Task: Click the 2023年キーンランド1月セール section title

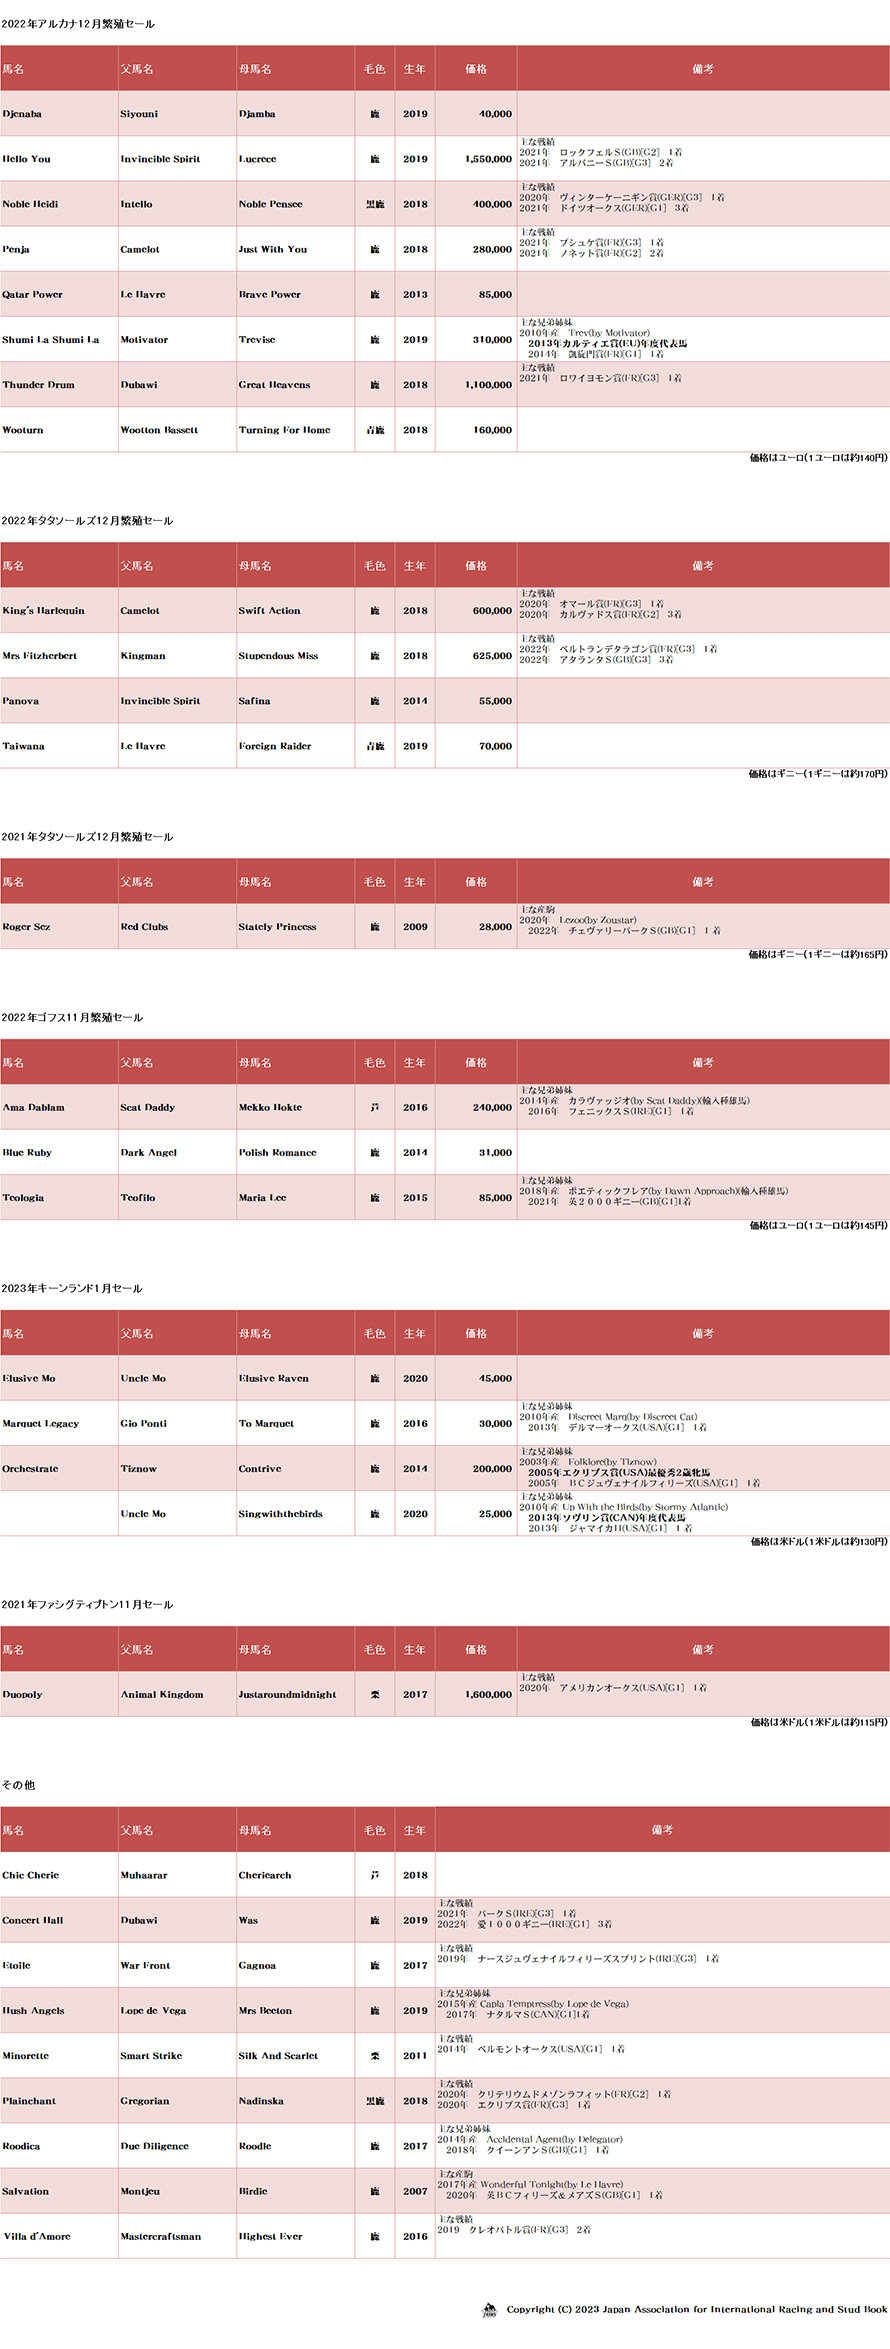Action: (x=72, y=1289)
